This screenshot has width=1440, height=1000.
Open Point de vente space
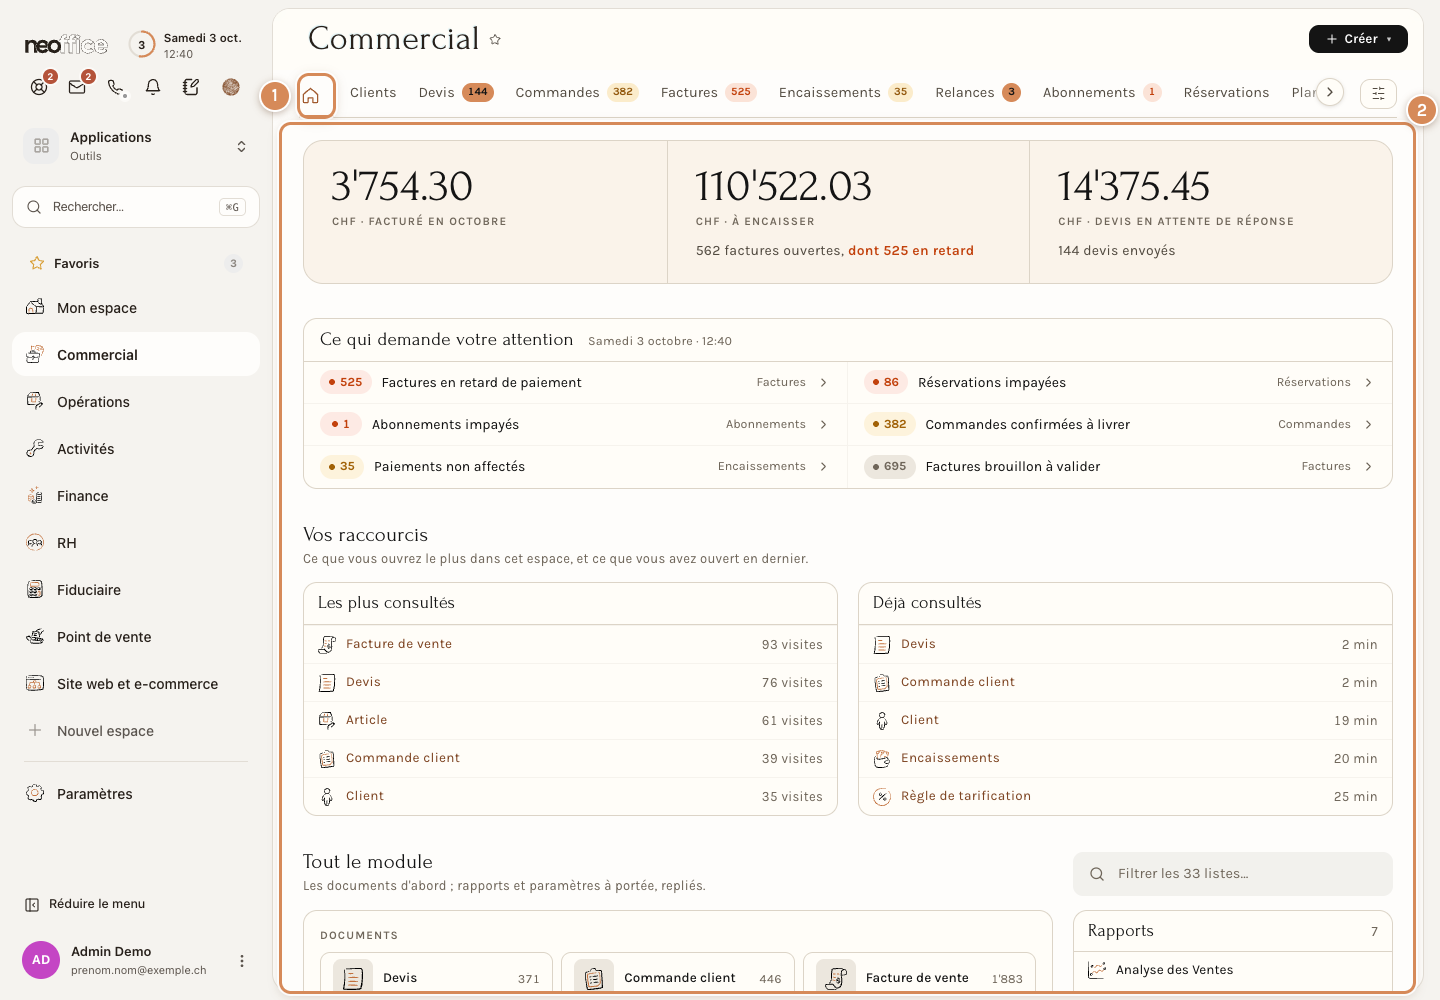[x=136, y=637]
